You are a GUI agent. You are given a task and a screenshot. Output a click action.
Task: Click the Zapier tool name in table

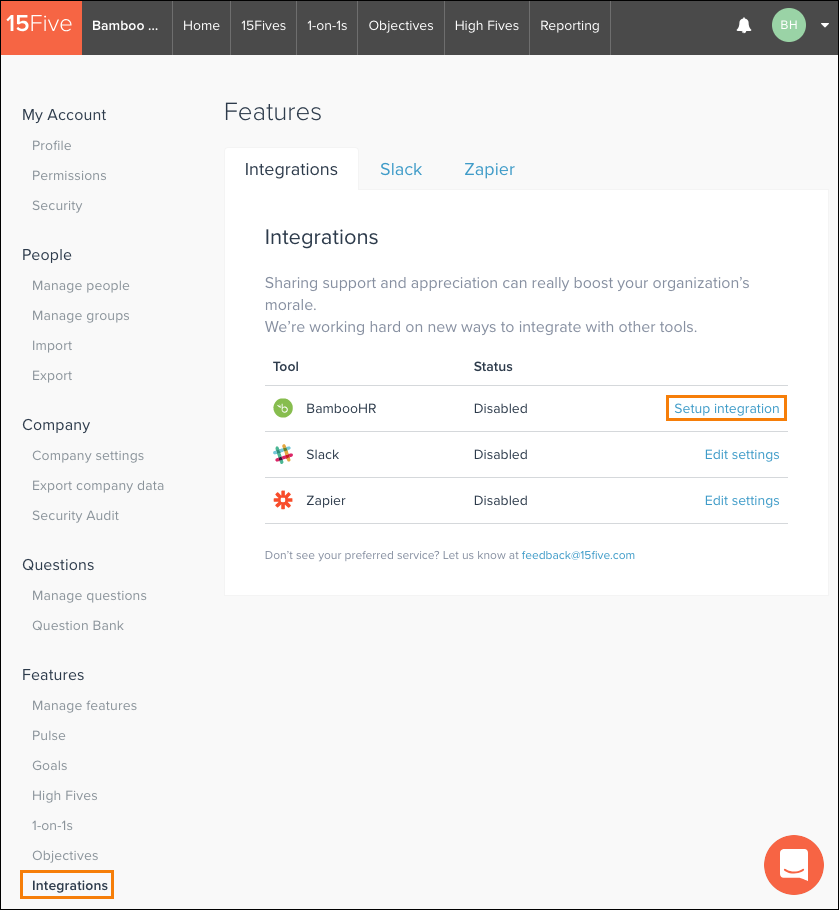pyautogui.click(x=326, y=501)
